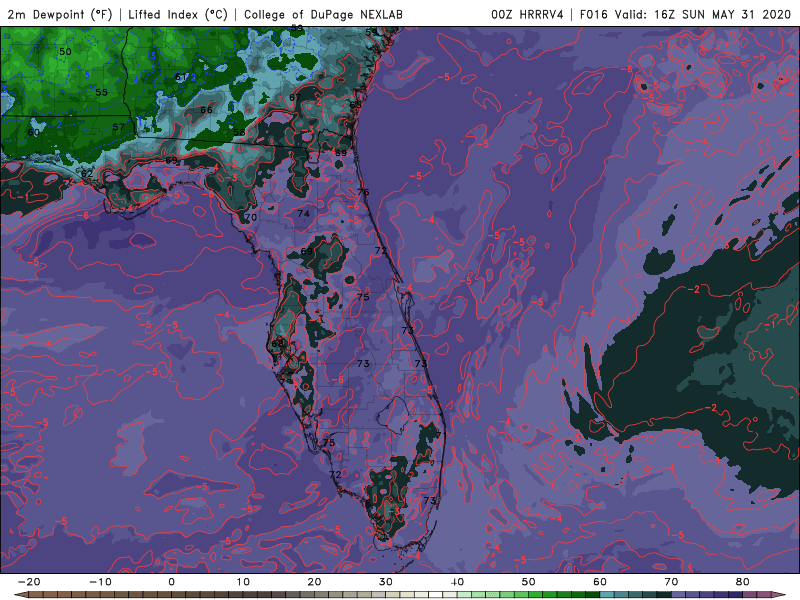Click the 74 dewpoint value in north Florida
The width and height of the screenshot is (800, 600).
(x=304, y=213)
